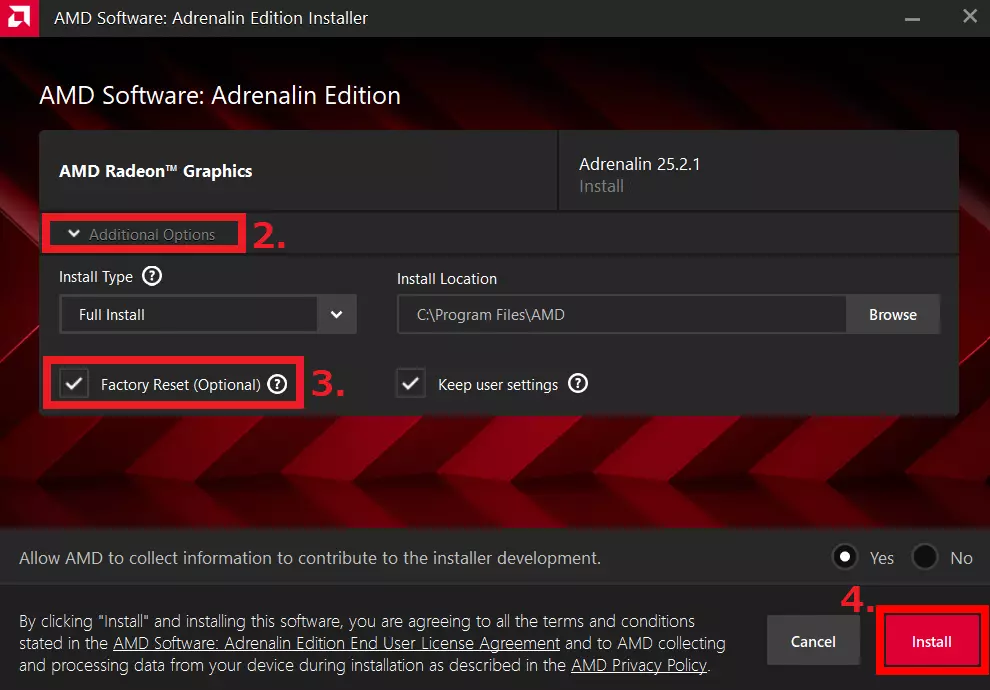The height and width of the screenshot is (690, 990).
Task: Collapse the Additional Options section
Action: click(142, 234)
